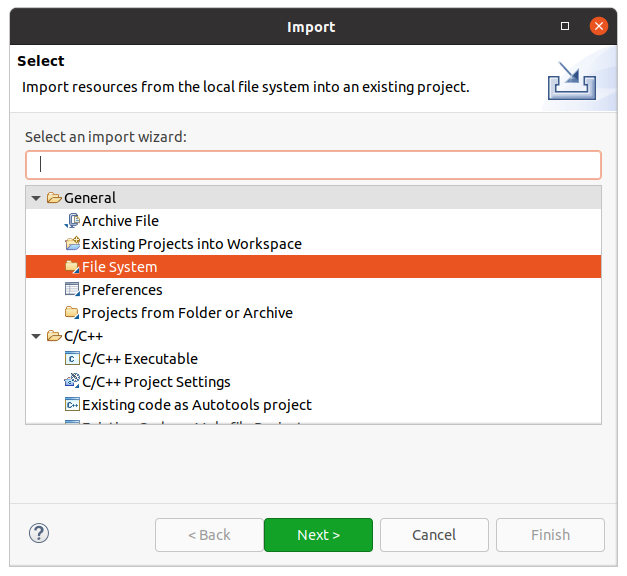Open the Help question mark button
This screenshot has height=576, width=627.
[39, 534]
